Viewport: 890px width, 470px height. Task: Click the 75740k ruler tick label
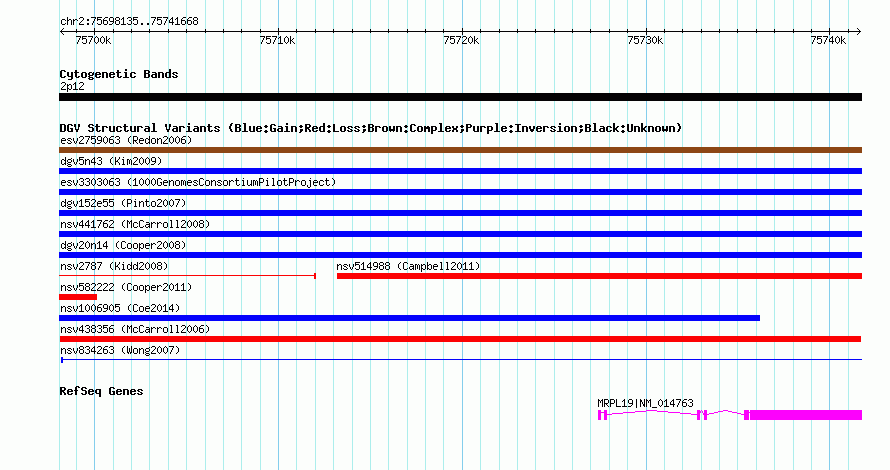tap(828, 40)
